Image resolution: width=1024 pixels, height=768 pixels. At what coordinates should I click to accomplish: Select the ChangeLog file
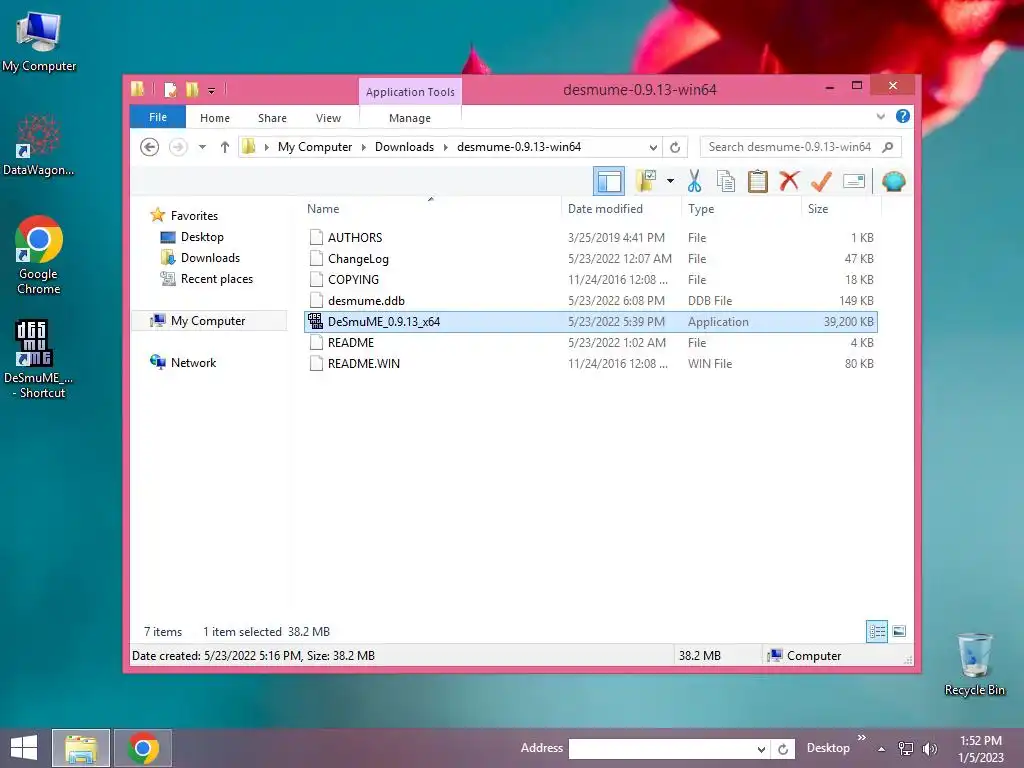[x=591, y=259]
